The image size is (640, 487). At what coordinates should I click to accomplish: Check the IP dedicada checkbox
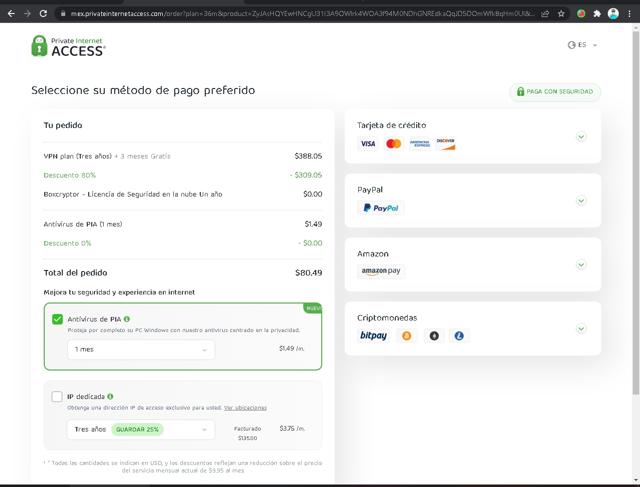pyautogui.click(x=57, y=396)
